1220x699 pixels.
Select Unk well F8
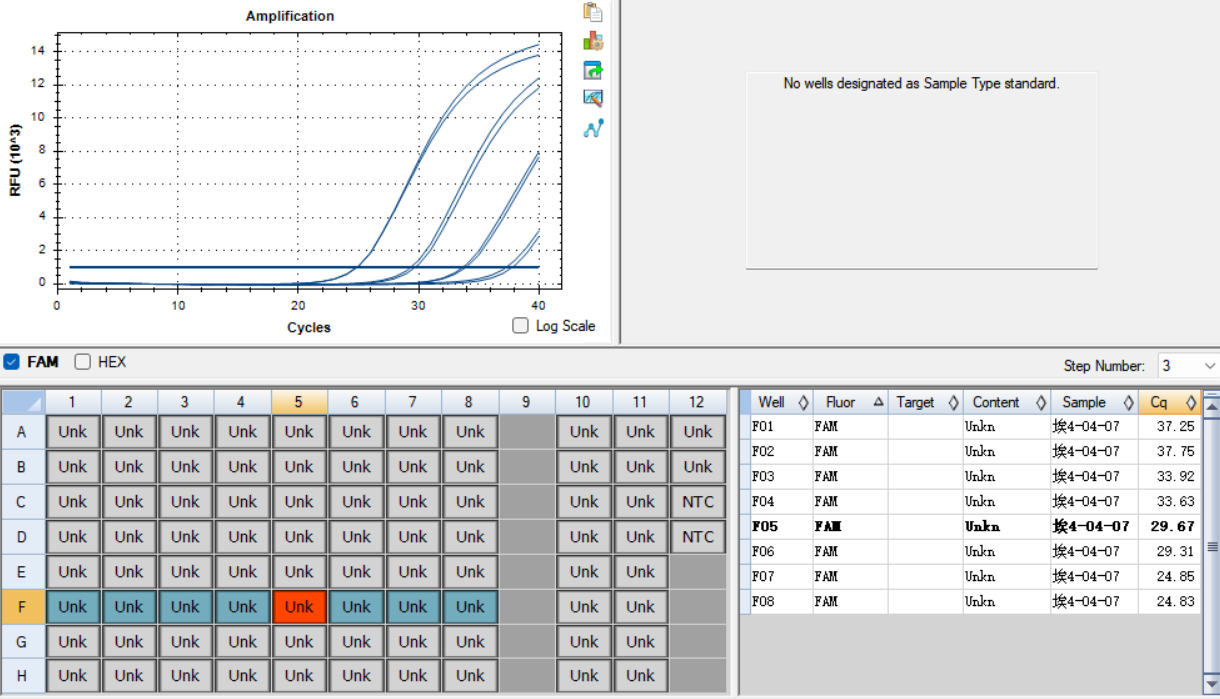(470, 607)
